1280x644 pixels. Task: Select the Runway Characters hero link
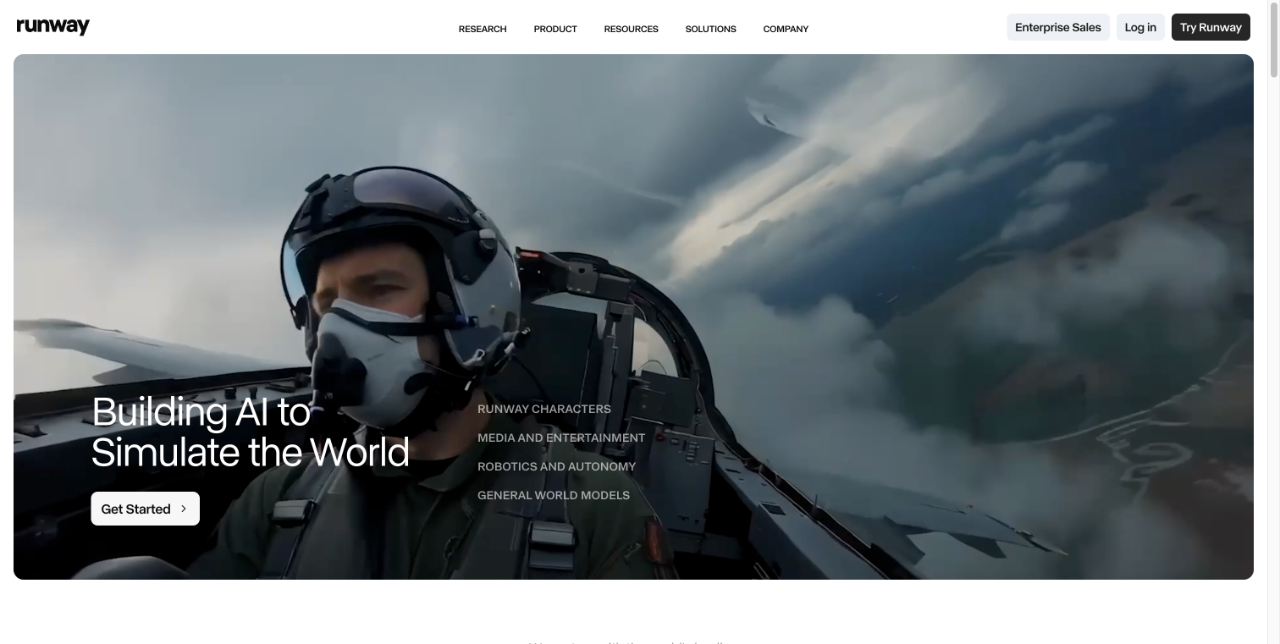544,409
